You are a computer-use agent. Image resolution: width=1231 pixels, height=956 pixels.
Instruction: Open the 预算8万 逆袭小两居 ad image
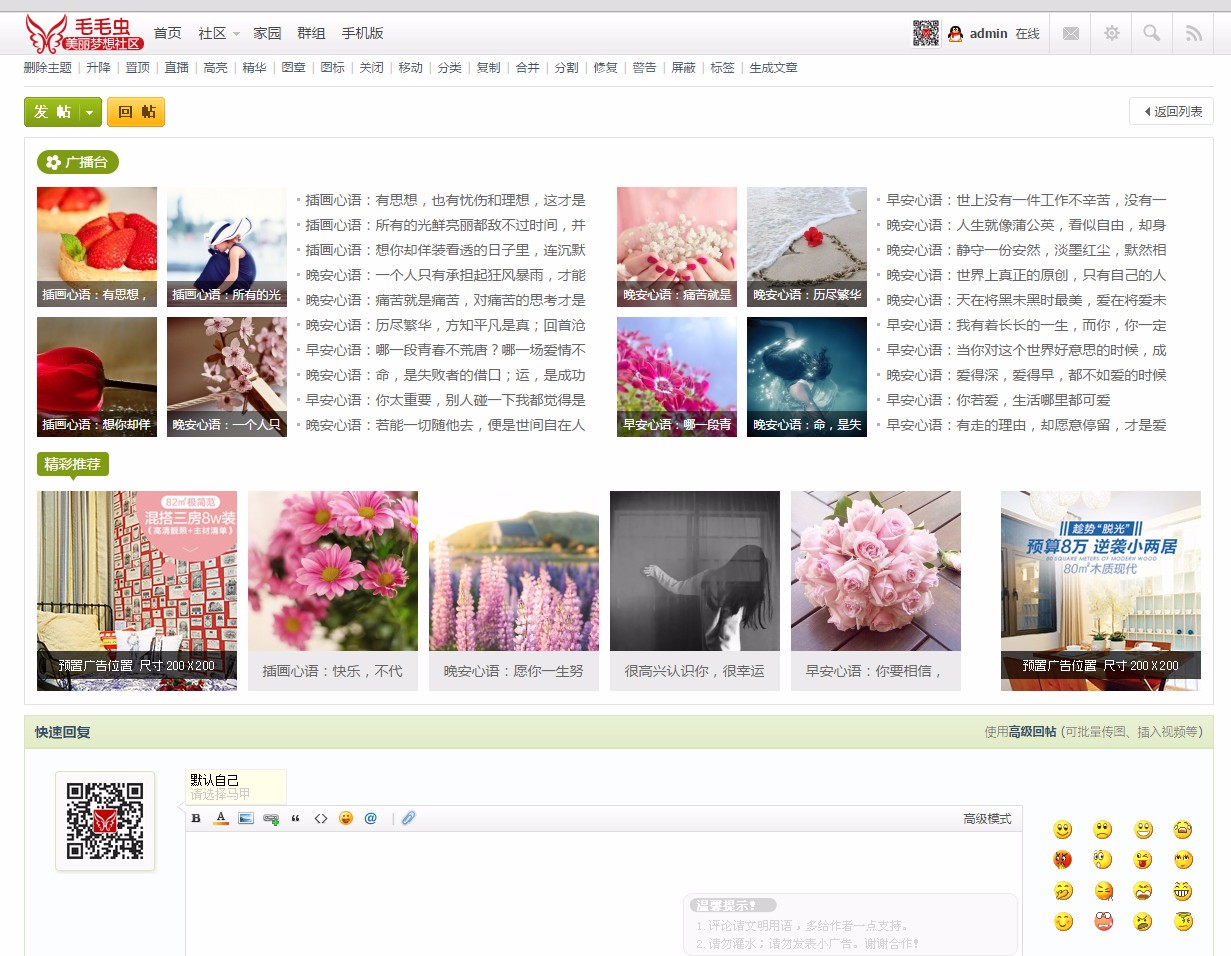1101,591
